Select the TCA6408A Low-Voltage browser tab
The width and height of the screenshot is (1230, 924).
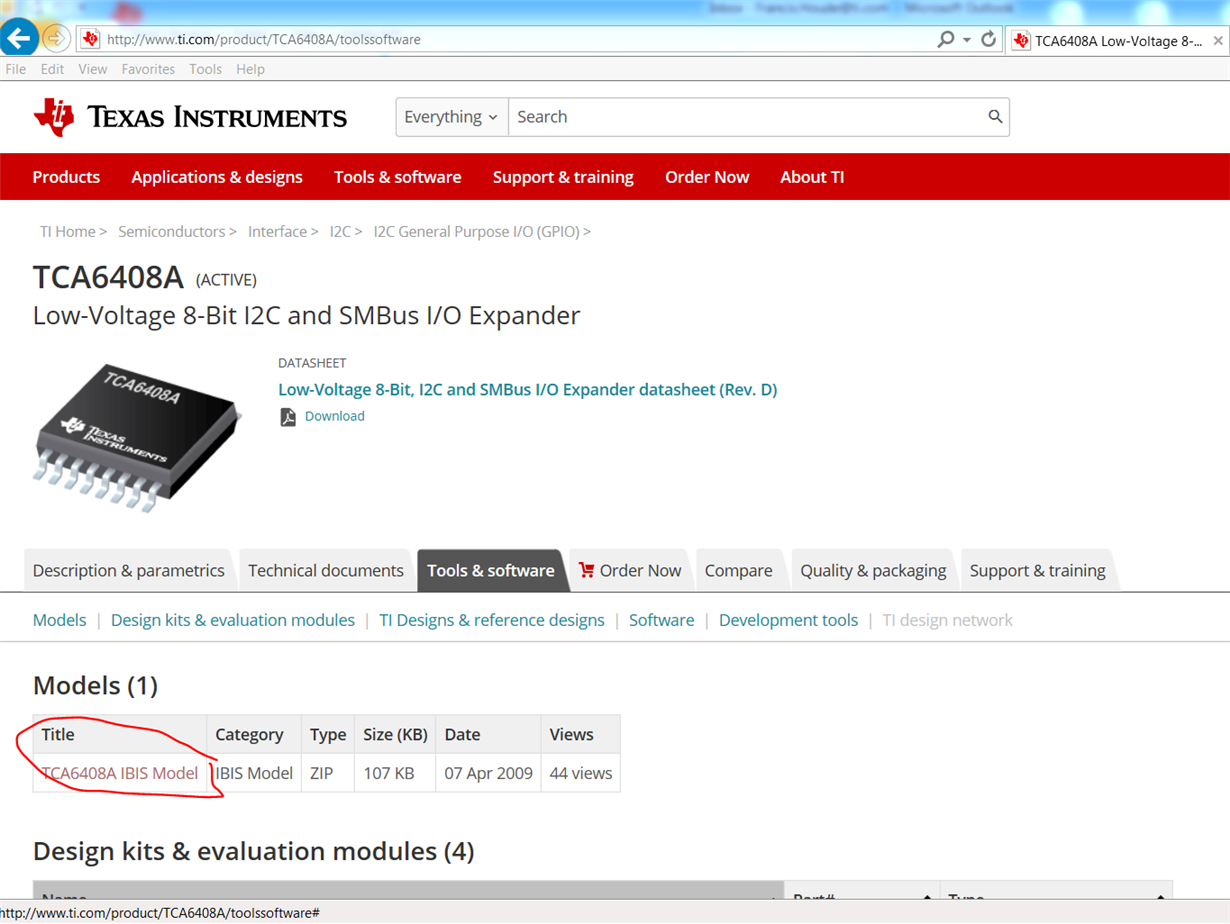click(x=1117, y=41)
